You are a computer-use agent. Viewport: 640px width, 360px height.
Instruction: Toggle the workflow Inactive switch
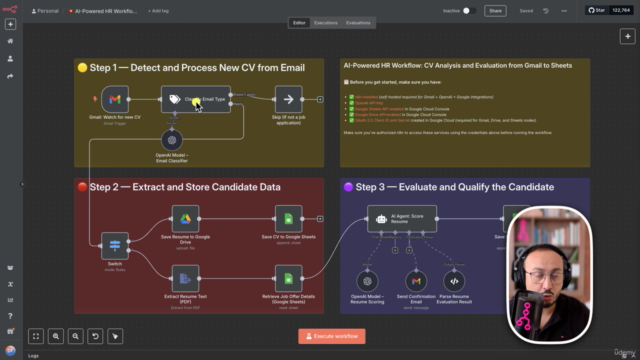[x=469, y=11]
